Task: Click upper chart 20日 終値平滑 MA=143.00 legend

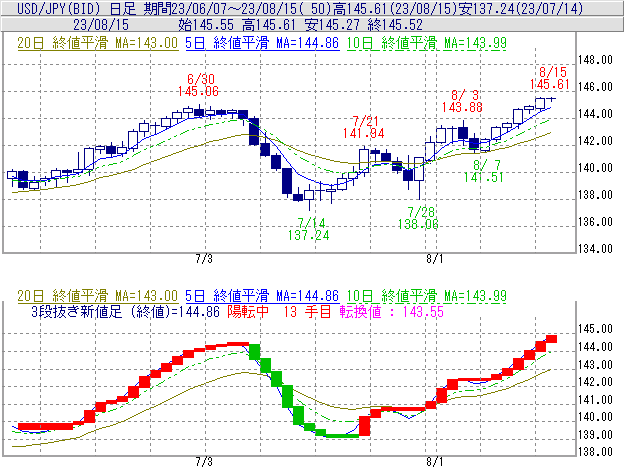Action: [x=98, y=43]
